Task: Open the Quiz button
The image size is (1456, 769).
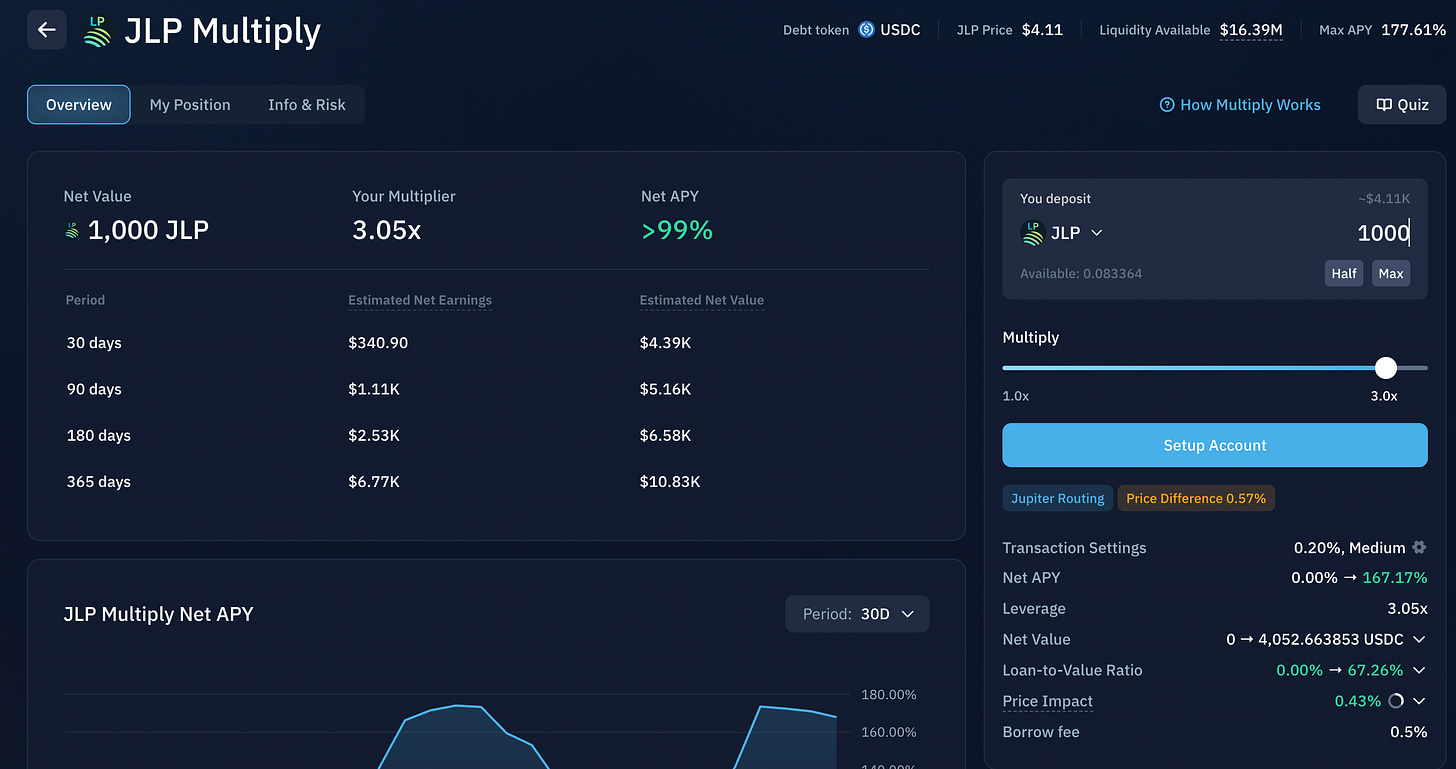Action: [x=1402, y=105]
